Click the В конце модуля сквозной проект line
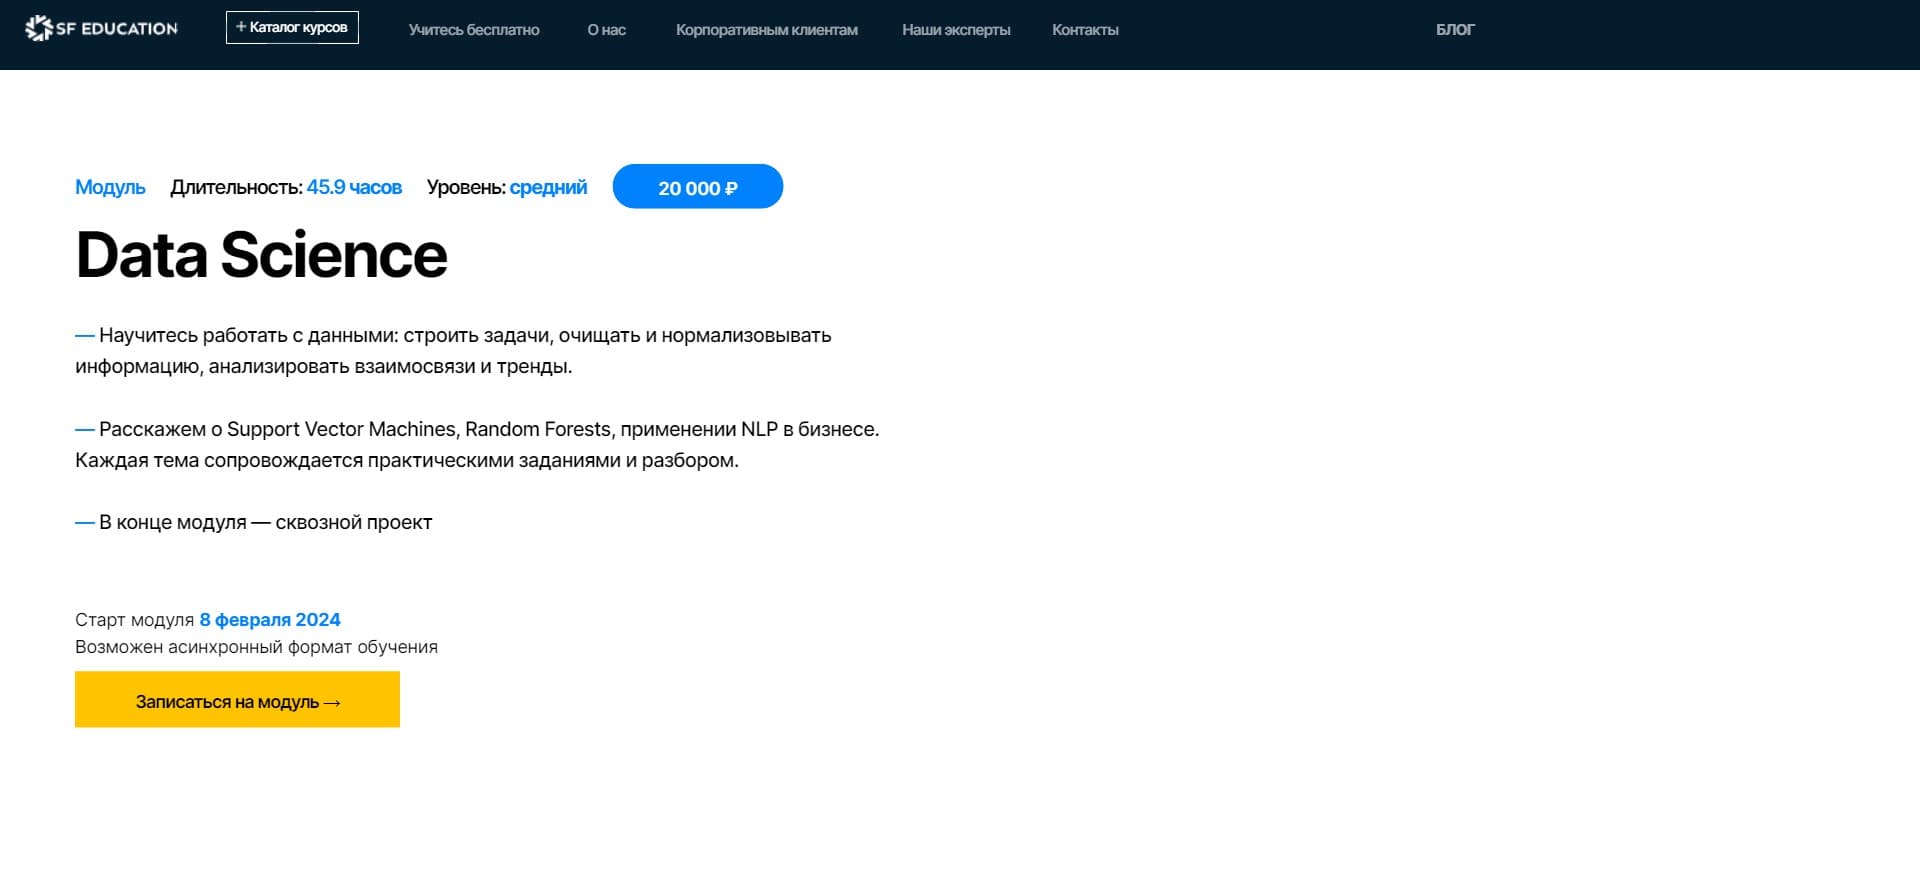The width and height of the screenshot is (1920, 893). point(265,523)
